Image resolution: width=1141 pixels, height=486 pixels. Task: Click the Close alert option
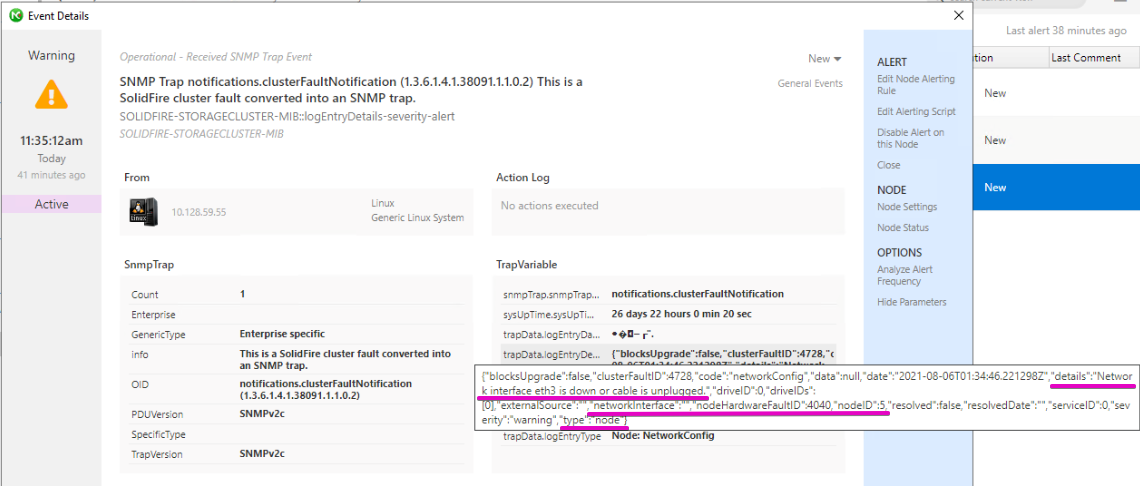[x=888, y=165]
